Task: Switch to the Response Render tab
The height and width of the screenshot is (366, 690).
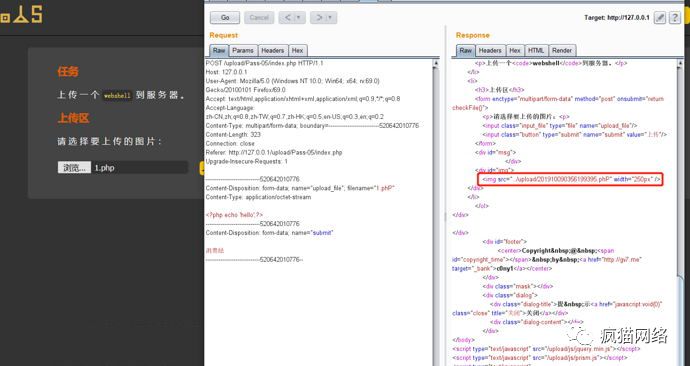Action: tap(562, 51)
